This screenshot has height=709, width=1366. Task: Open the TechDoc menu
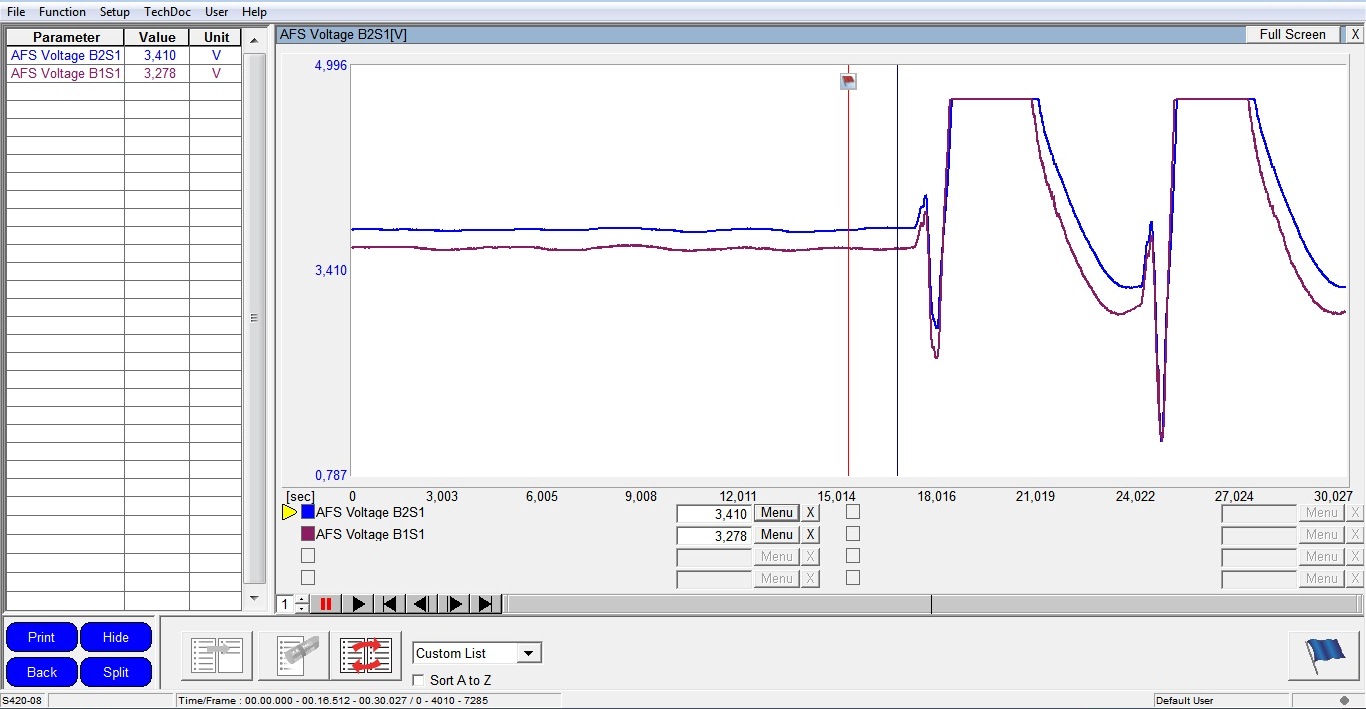click(167, 12)
